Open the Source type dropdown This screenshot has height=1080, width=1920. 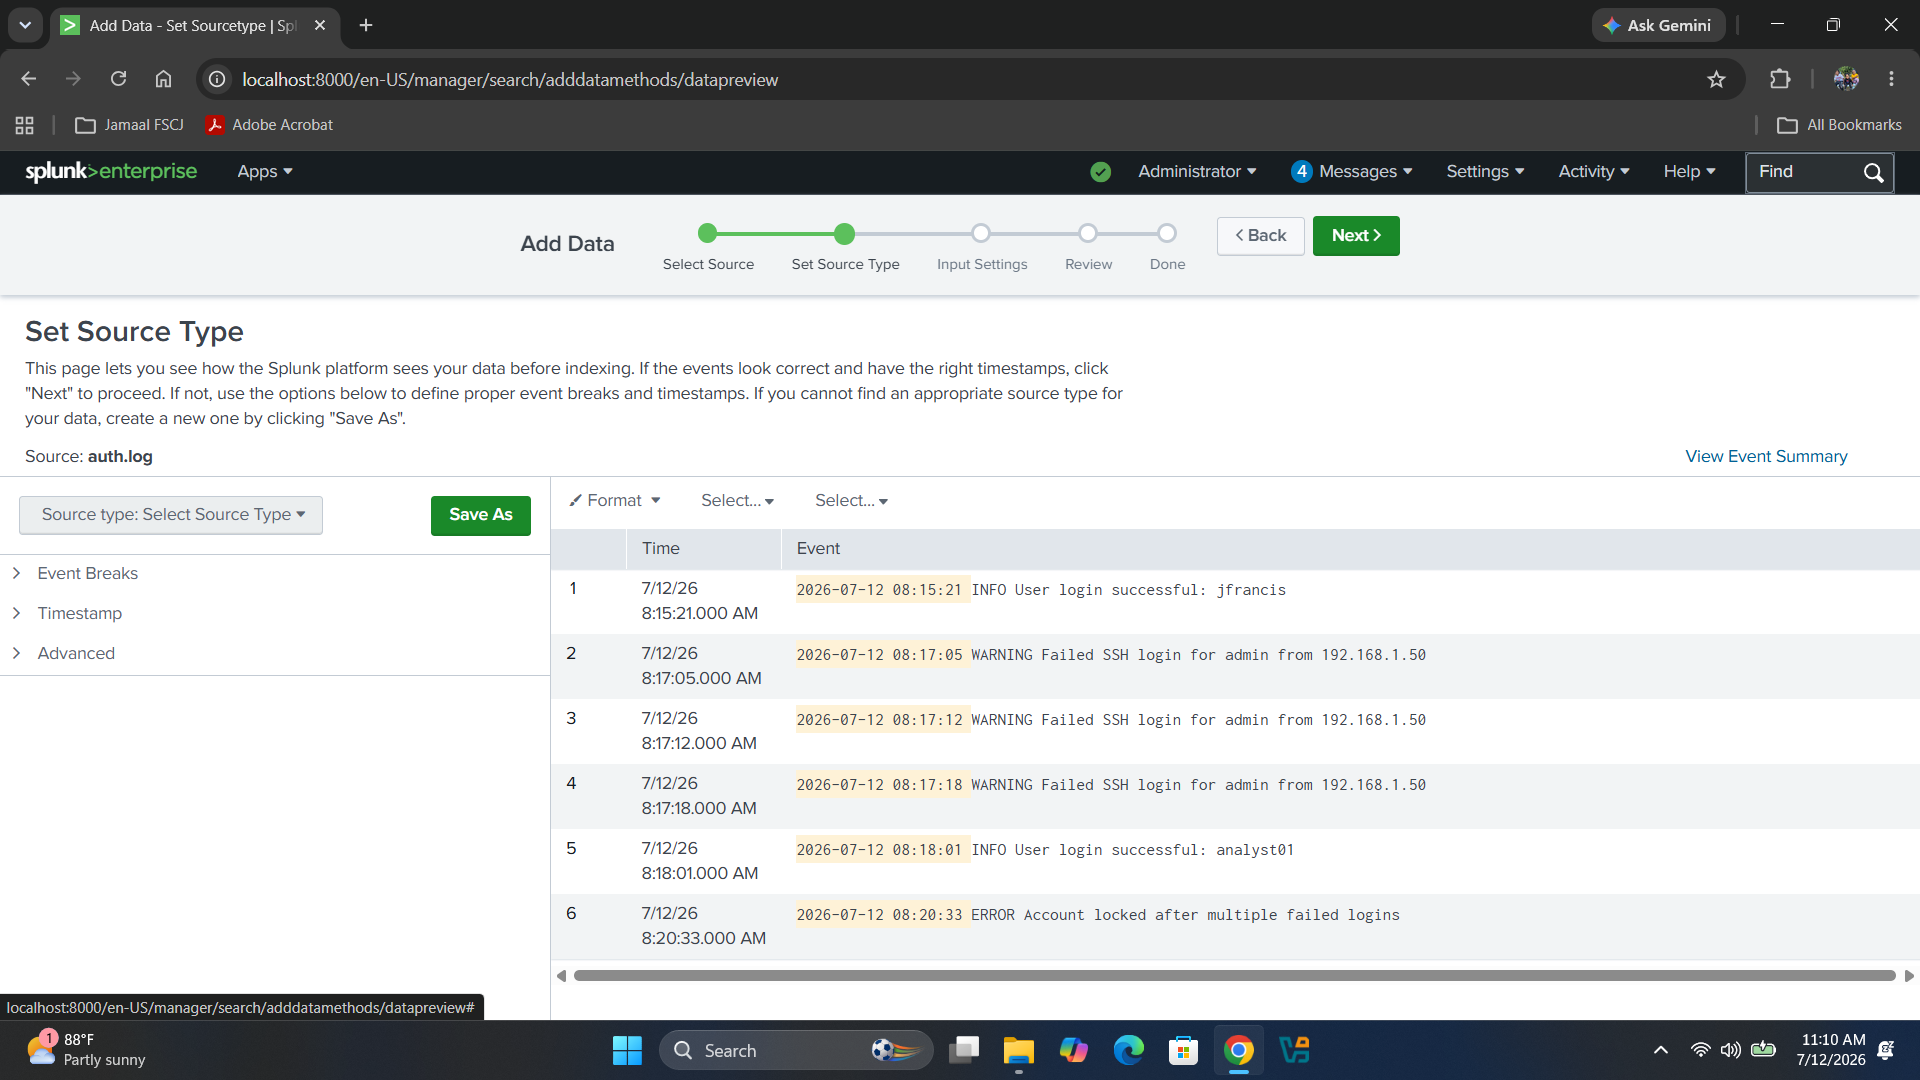click(171, 515)
